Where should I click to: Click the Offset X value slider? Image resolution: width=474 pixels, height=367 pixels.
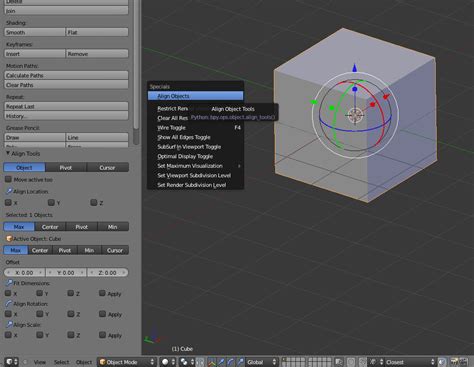(25, 273)
